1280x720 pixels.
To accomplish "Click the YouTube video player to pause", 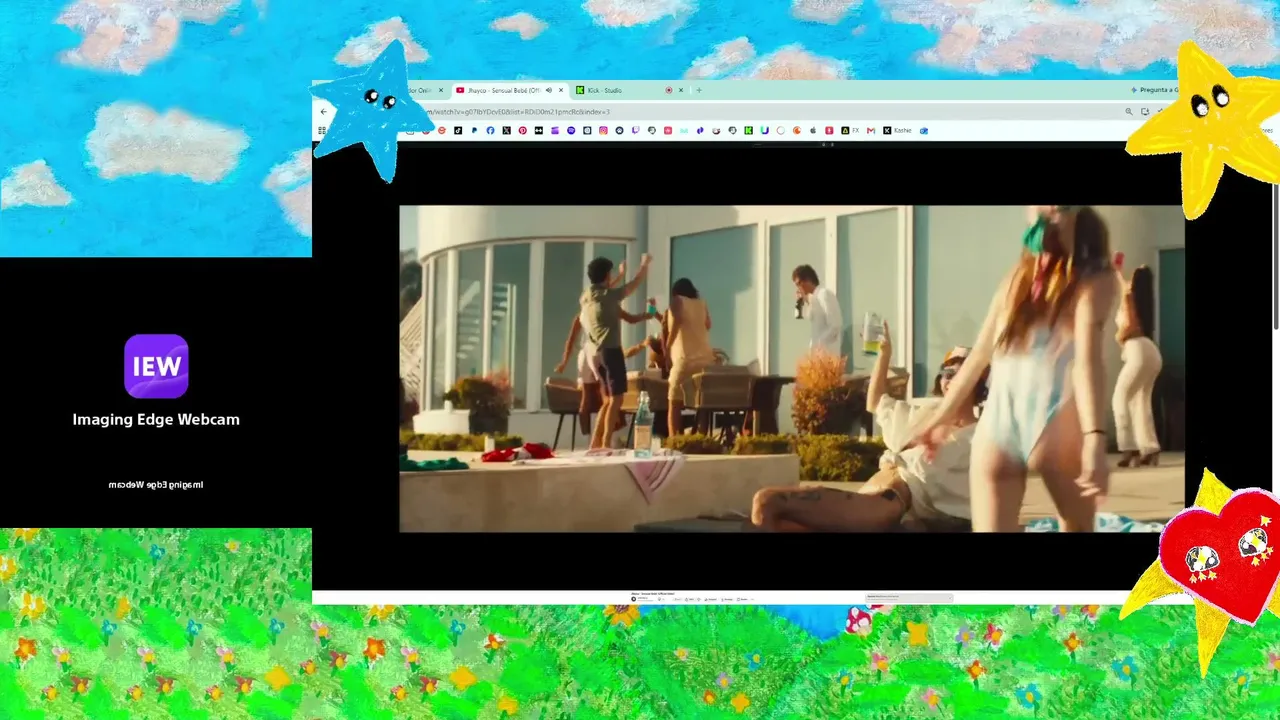I will (792, 369).
